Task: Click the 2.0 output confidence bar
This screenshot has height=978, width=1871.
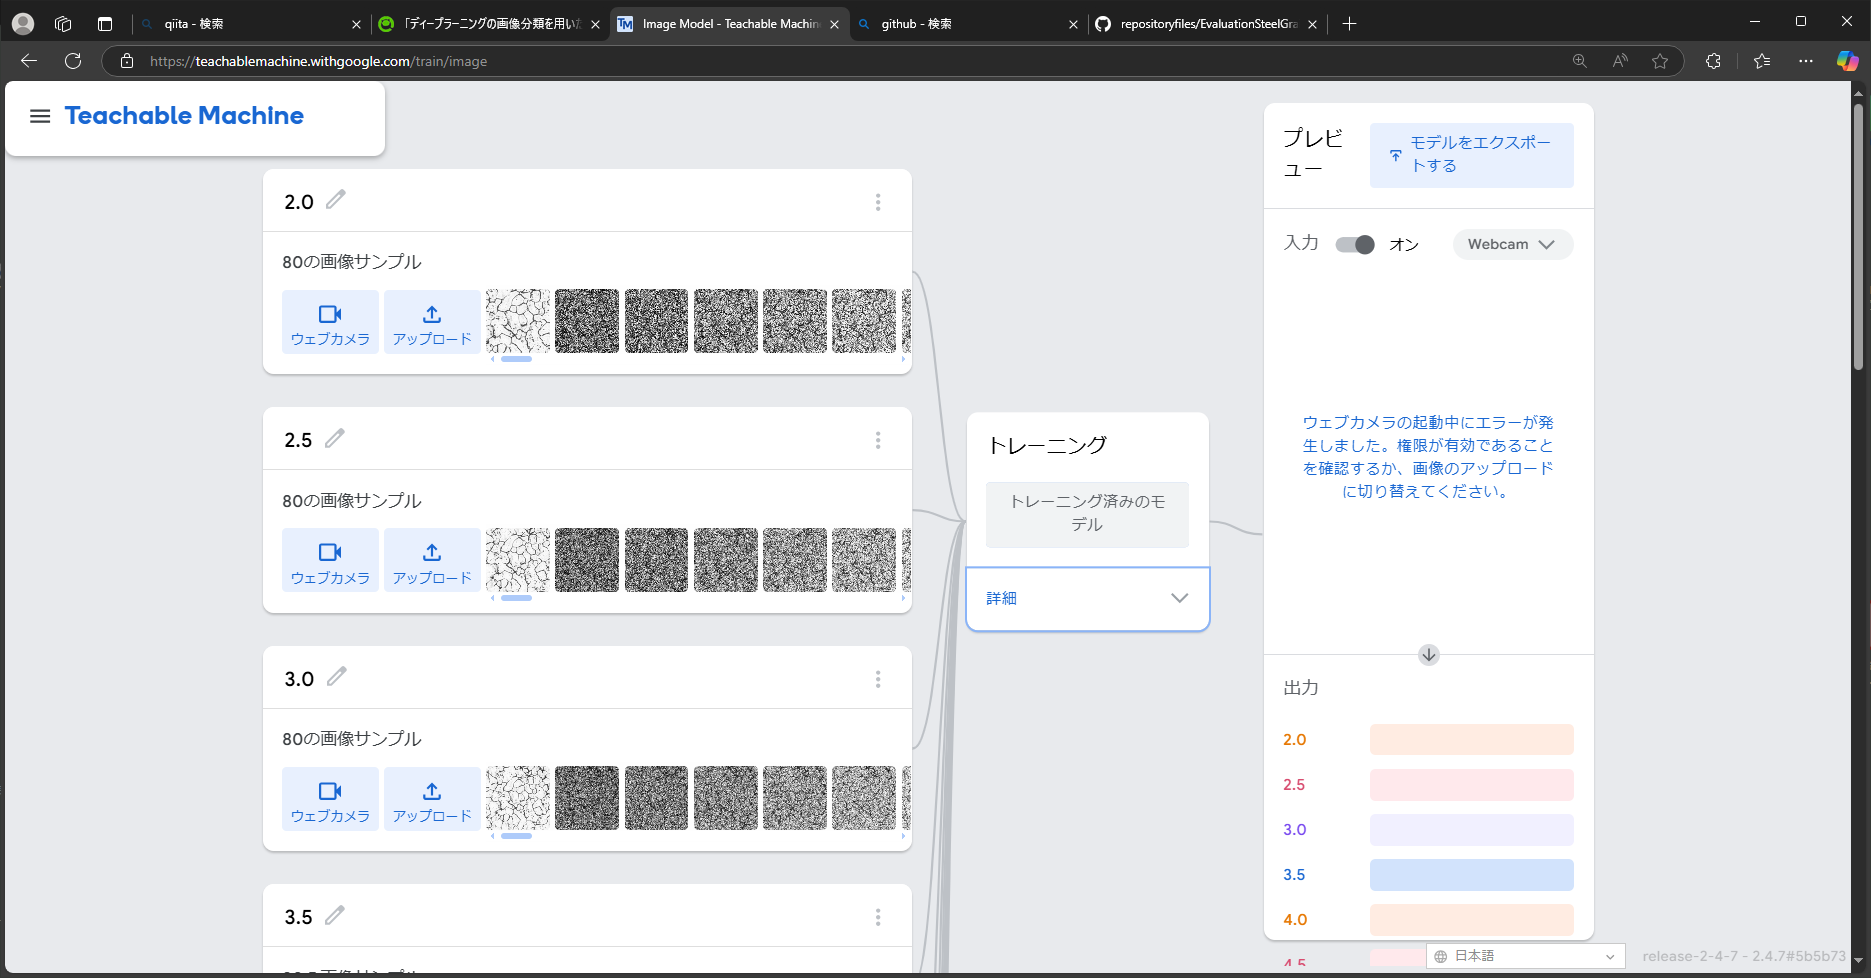Action: (x=1471, y=740)
